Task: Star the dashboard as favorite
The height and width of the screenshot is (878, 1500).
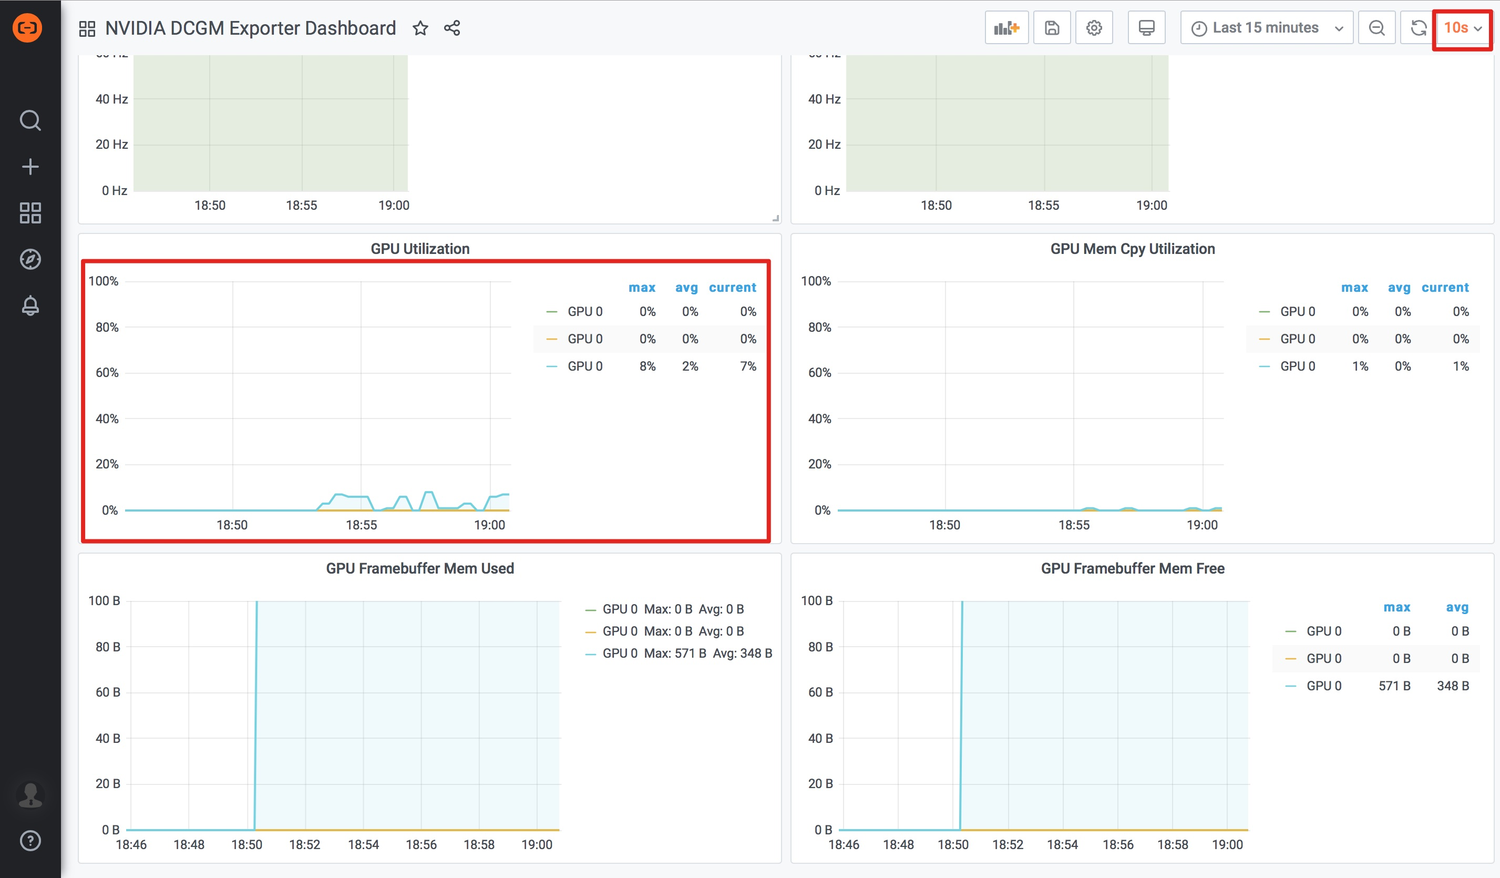Action: pos(420,28)
